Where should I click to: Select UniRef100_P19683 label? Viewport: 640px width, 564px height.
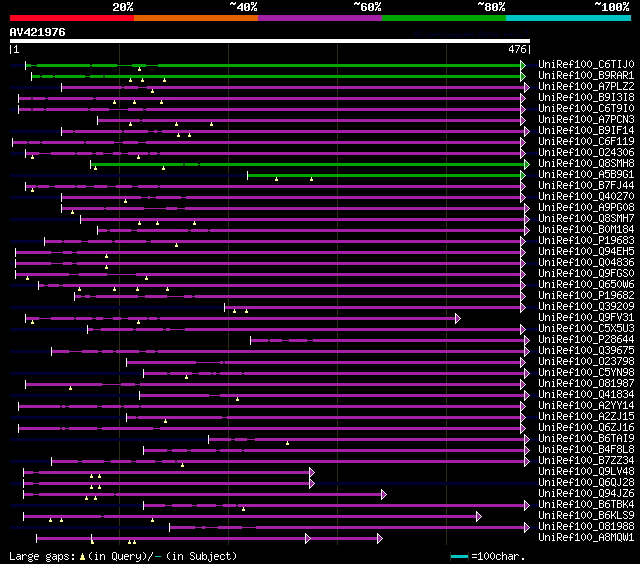(586, 241)
